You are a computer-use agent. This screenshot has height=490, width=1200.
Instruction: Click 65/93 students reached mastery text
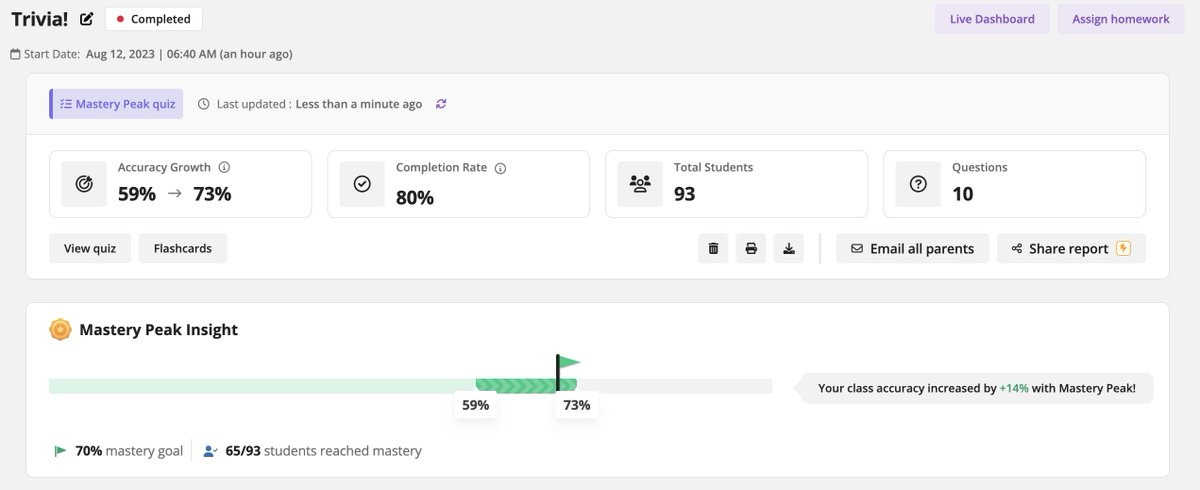pyautogui.click(x=323, y=451)
